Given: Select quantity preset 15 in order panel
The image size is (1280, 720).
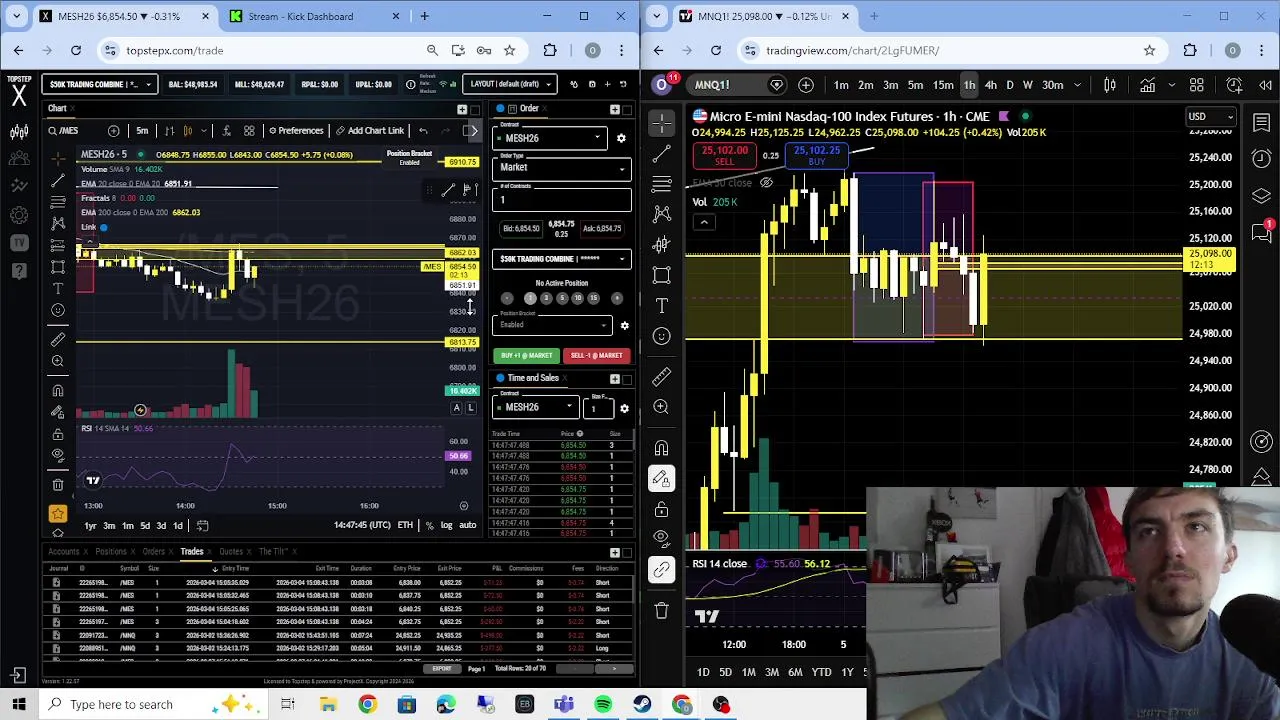Looking at the screenshot, I should click(593, 298).
